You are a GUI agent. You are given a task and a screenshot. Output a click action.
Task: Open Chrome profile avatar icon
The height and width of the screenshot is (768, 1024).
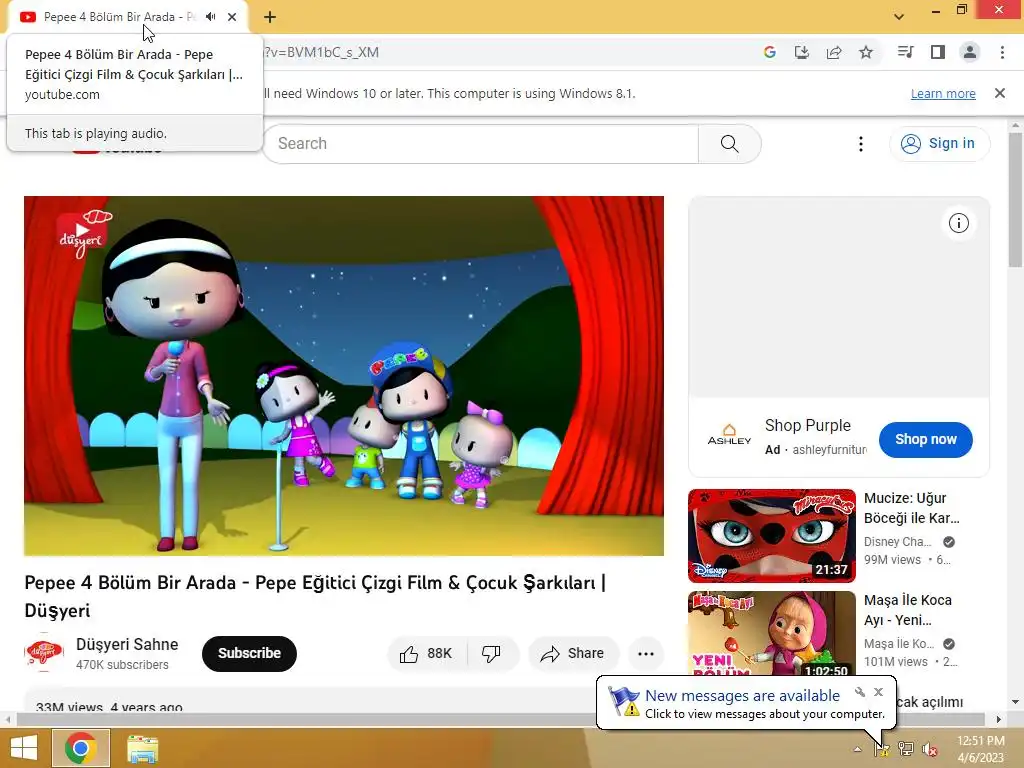[x=970, y=52]
